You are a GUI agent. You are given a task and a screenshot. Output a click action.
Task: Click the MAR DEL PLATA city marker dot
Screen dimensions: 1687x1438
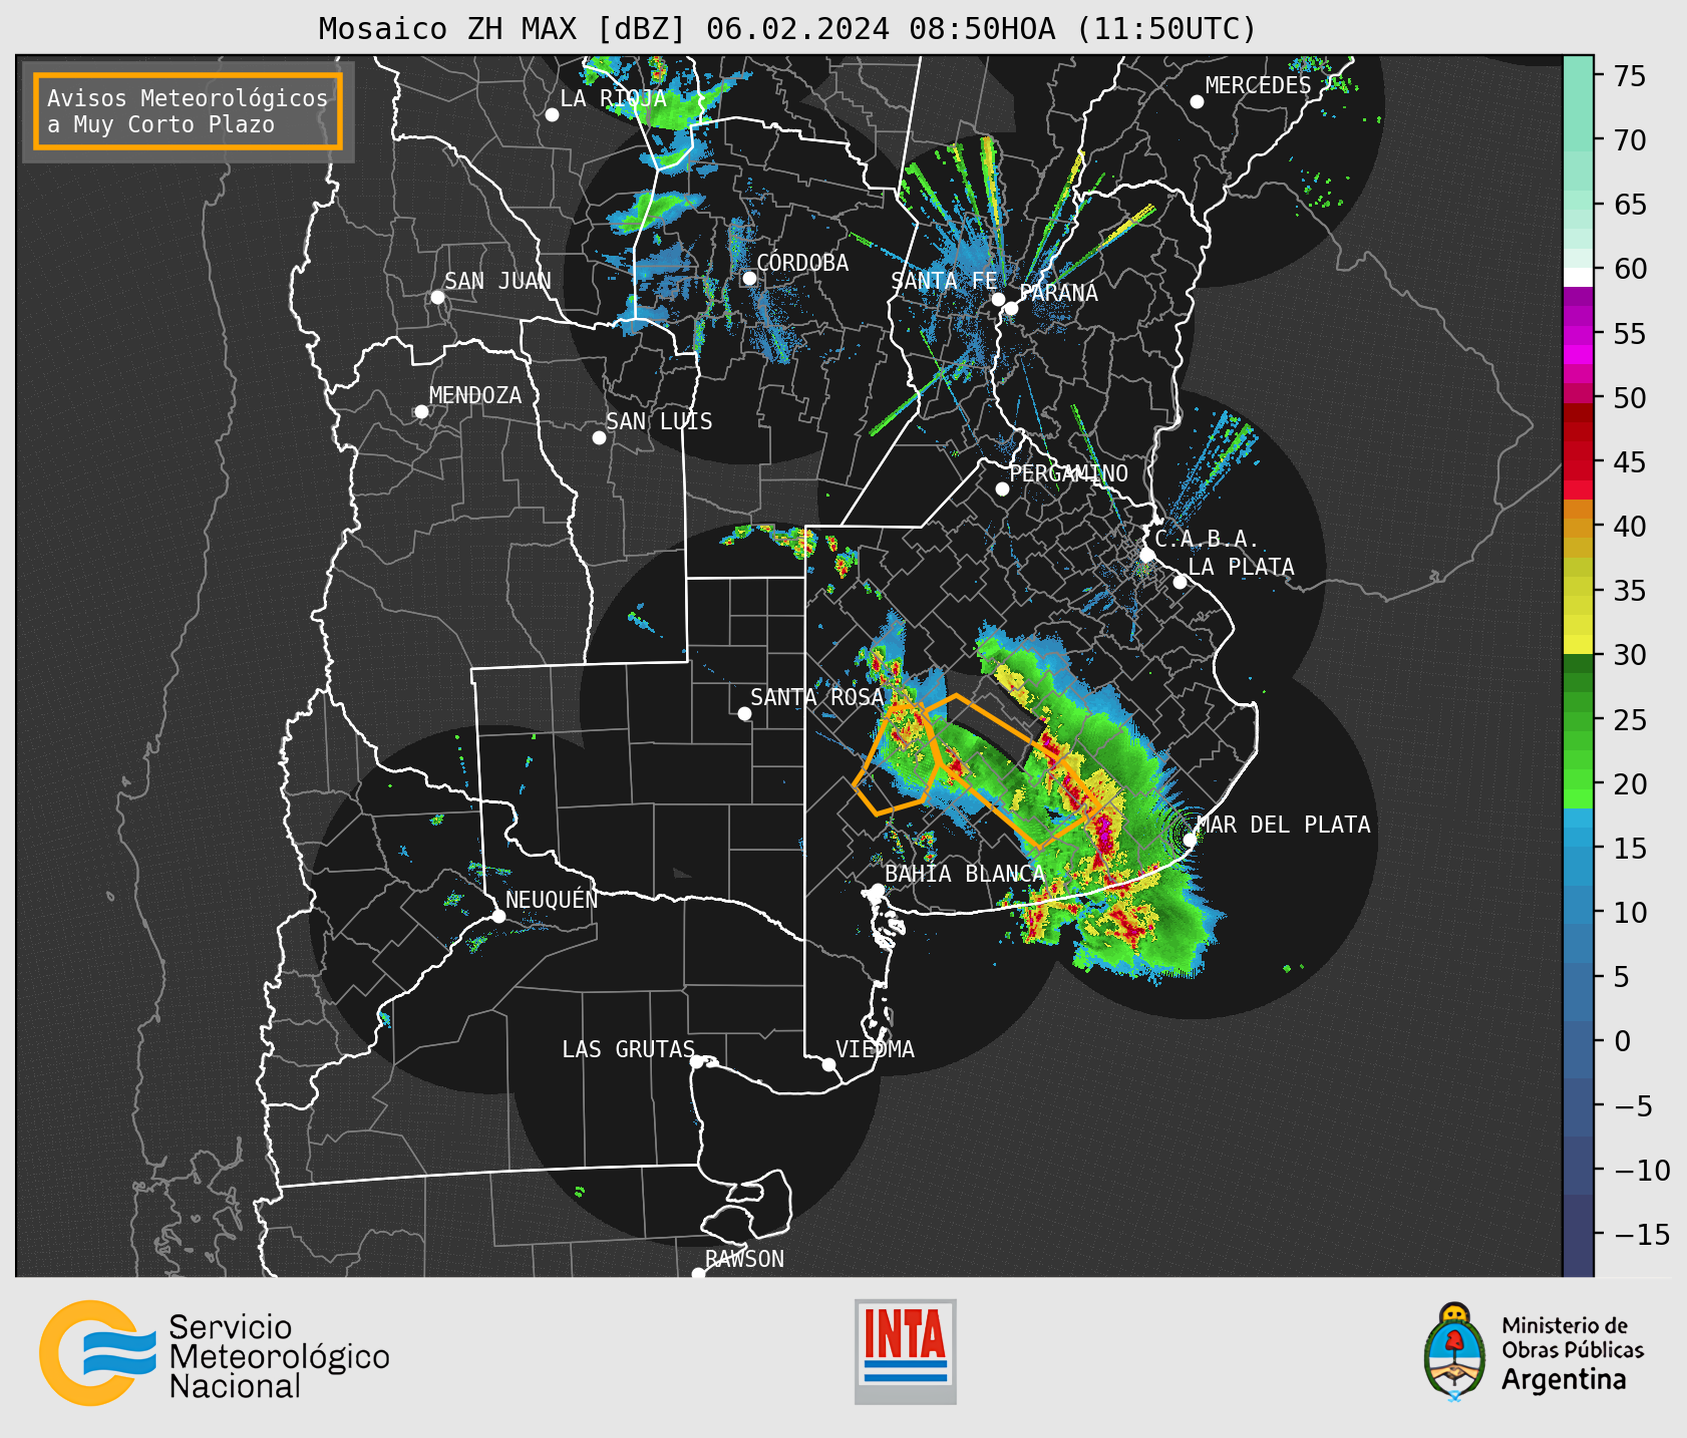click(x=1190, y=839)
